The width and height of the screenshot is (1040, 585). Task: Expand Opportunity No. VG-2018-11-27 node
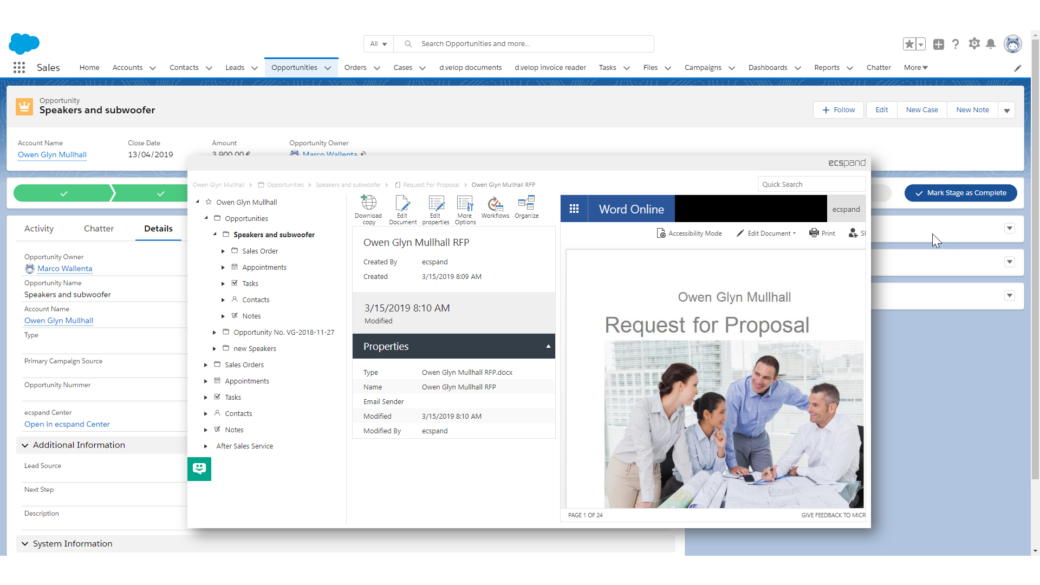214,332
